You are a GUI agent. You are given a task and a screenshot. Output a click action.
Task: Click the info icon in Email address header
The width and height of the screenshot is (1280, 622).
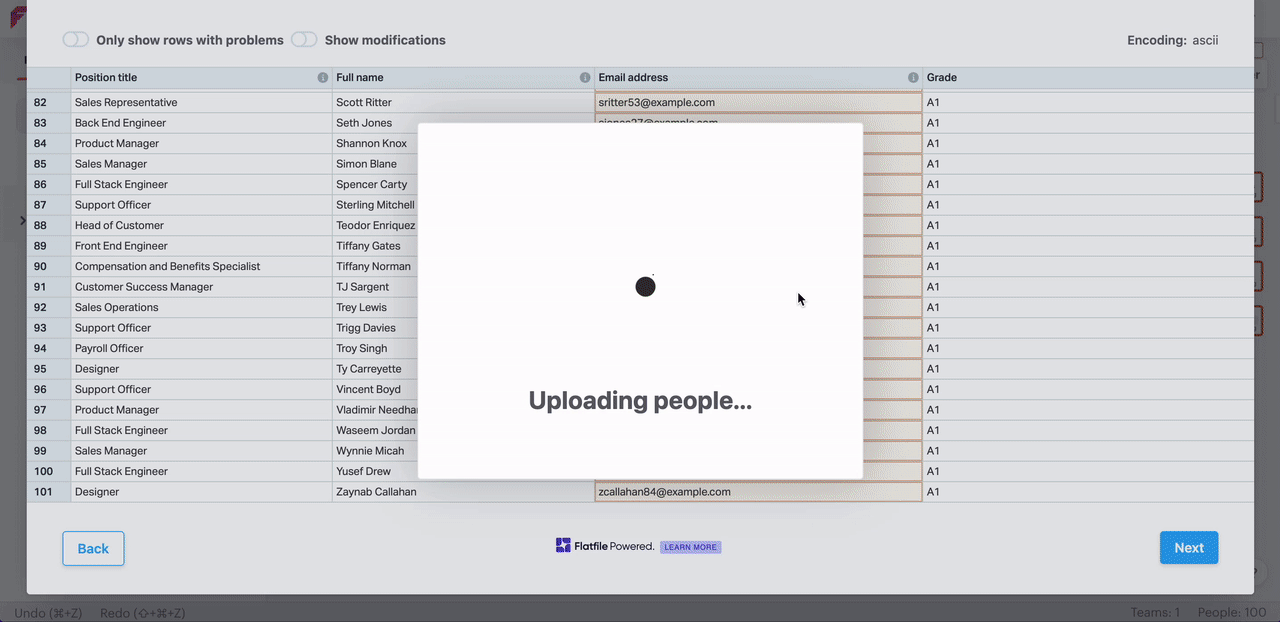(913, 78)
